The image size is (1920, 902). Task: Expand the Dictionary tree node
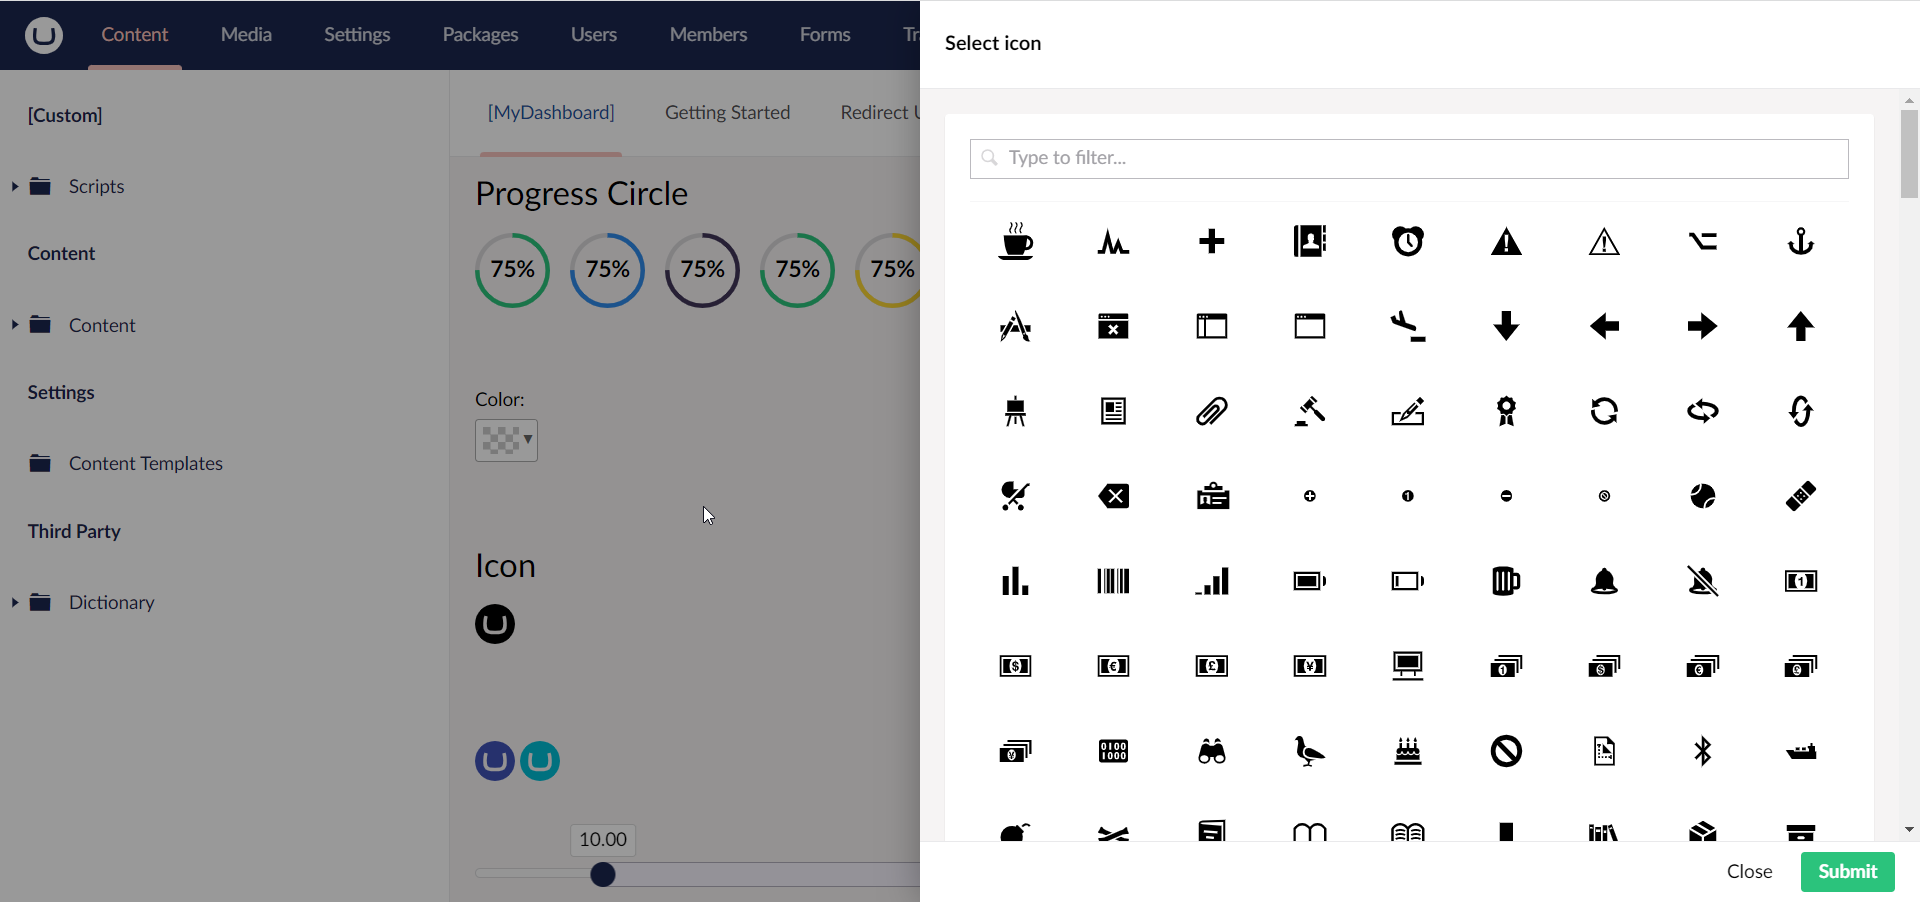click(x=15, y=602)
